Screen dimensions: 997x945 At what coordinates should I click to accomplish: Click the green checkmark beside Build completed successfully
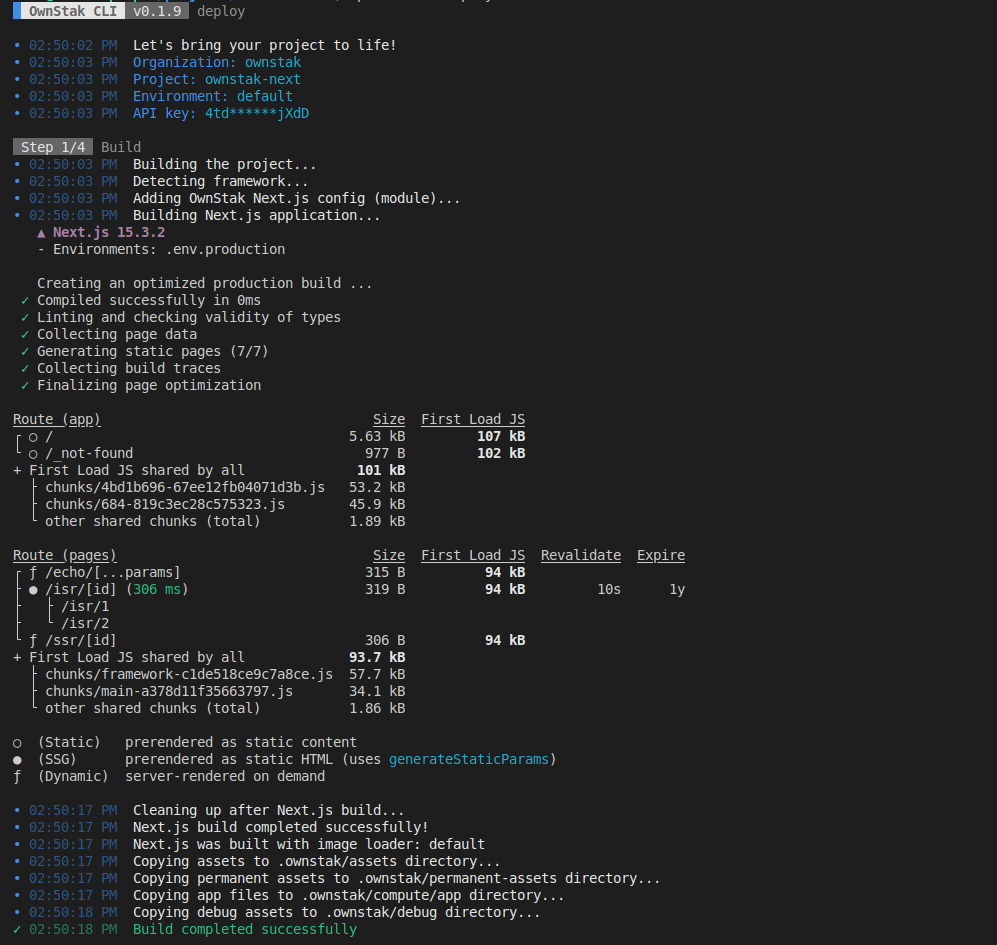coord(17,929)
